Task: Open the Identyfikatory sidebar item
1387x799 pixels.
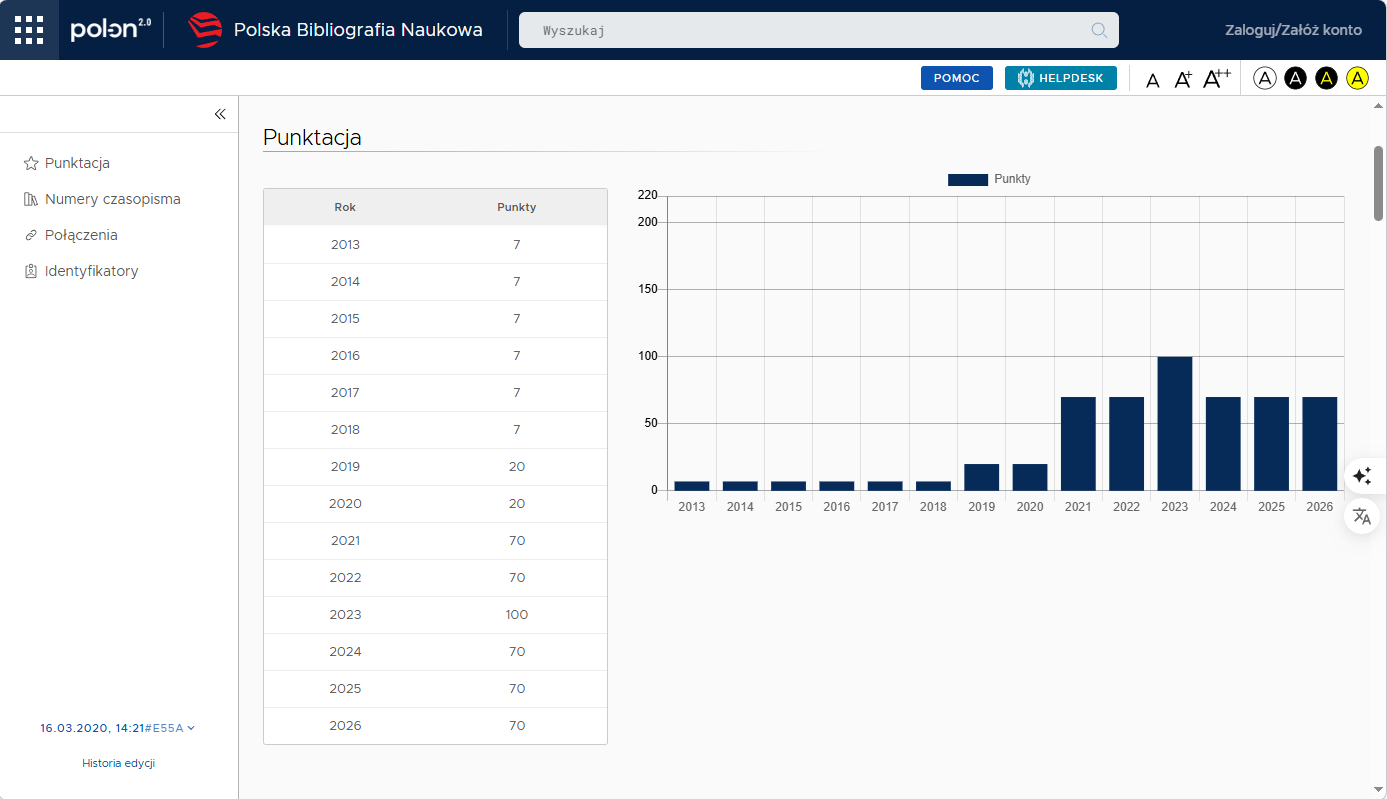Action: (91, 271)
